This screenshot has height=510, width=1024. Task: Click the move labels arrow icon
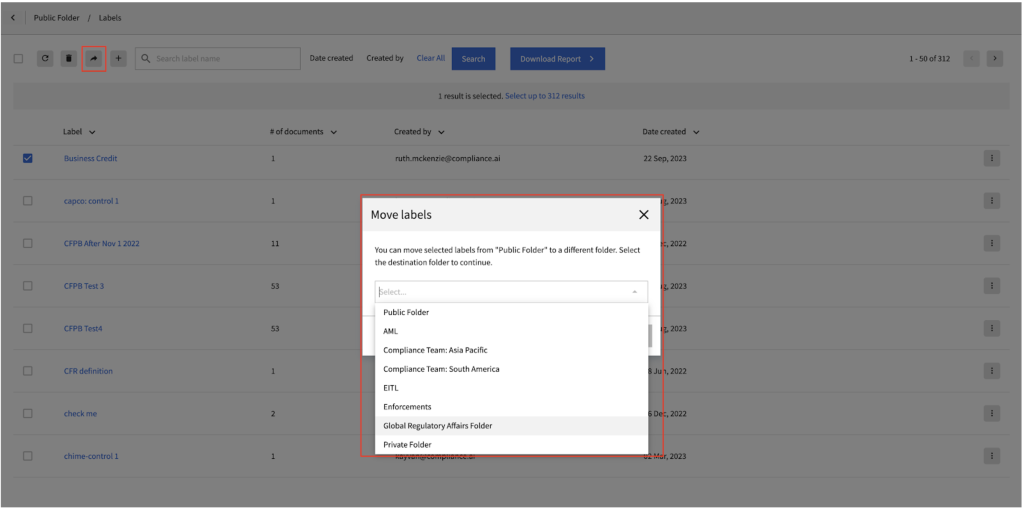(x=94, y=59)
